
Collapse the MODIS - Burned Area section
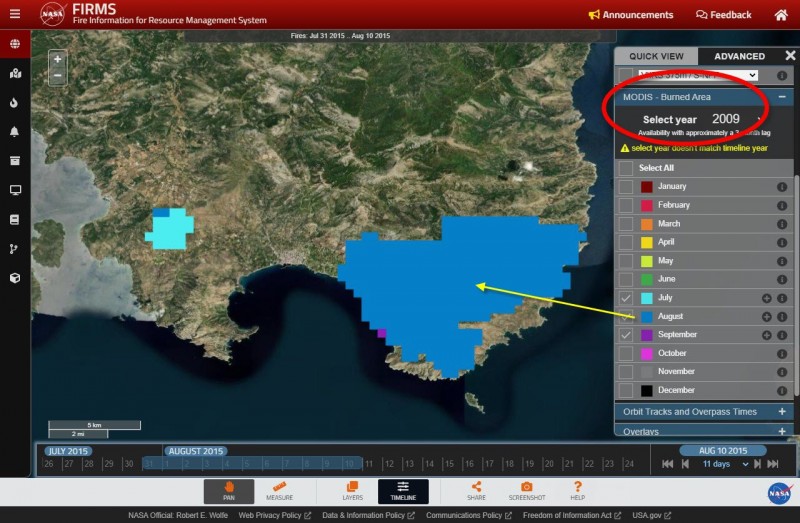[x=782, y=97]
